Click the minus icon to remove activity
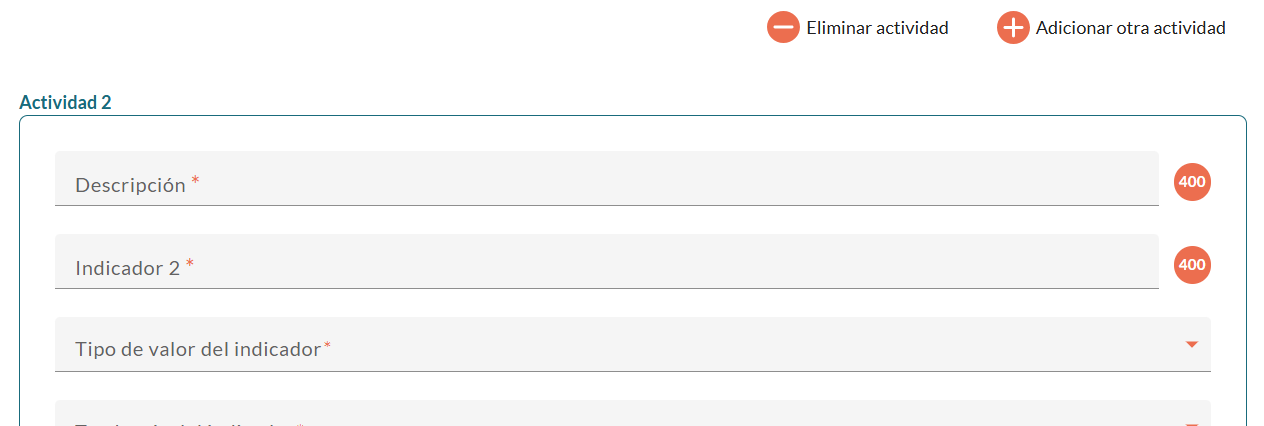This screenshot has width=1264, height=426. [x=783, y=28]
